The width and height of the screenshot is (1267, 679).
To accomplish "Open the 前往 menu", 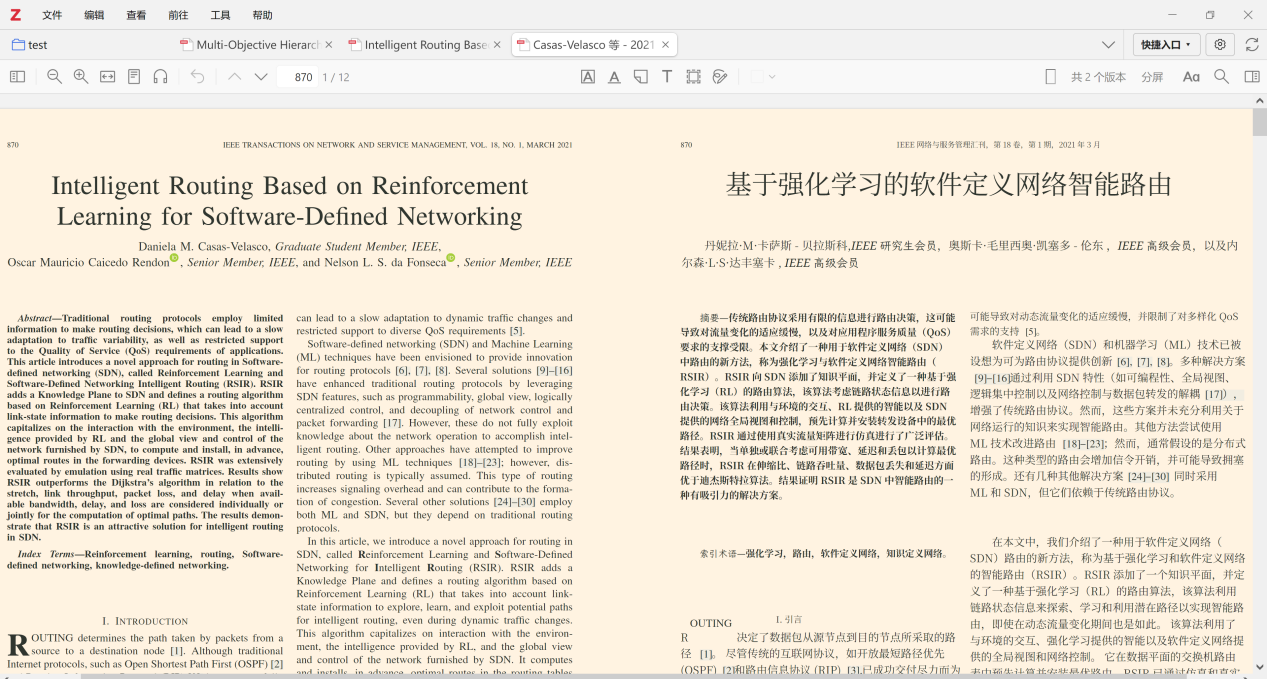I will [x=178, y=15].
